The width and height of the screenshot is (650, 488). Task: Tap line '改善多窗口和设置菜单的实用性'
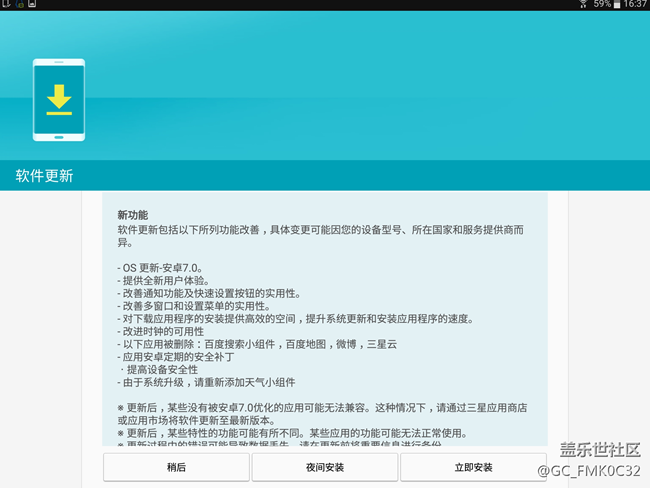tap(194, 306)
